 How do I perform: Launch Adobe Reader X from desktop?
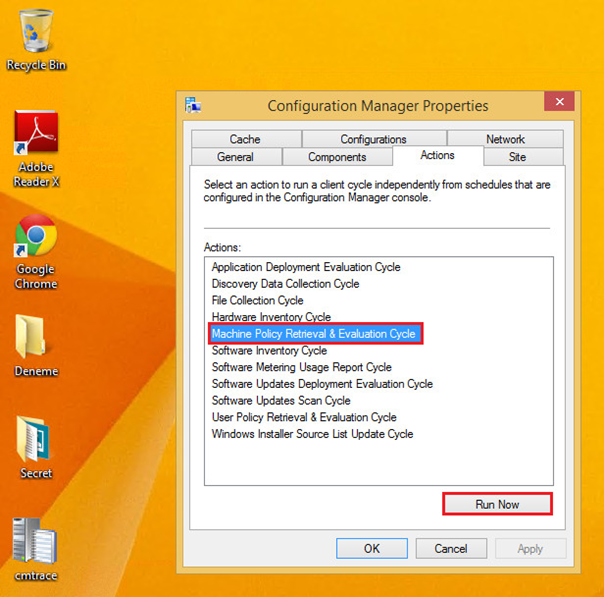click(x=36, y=135)
